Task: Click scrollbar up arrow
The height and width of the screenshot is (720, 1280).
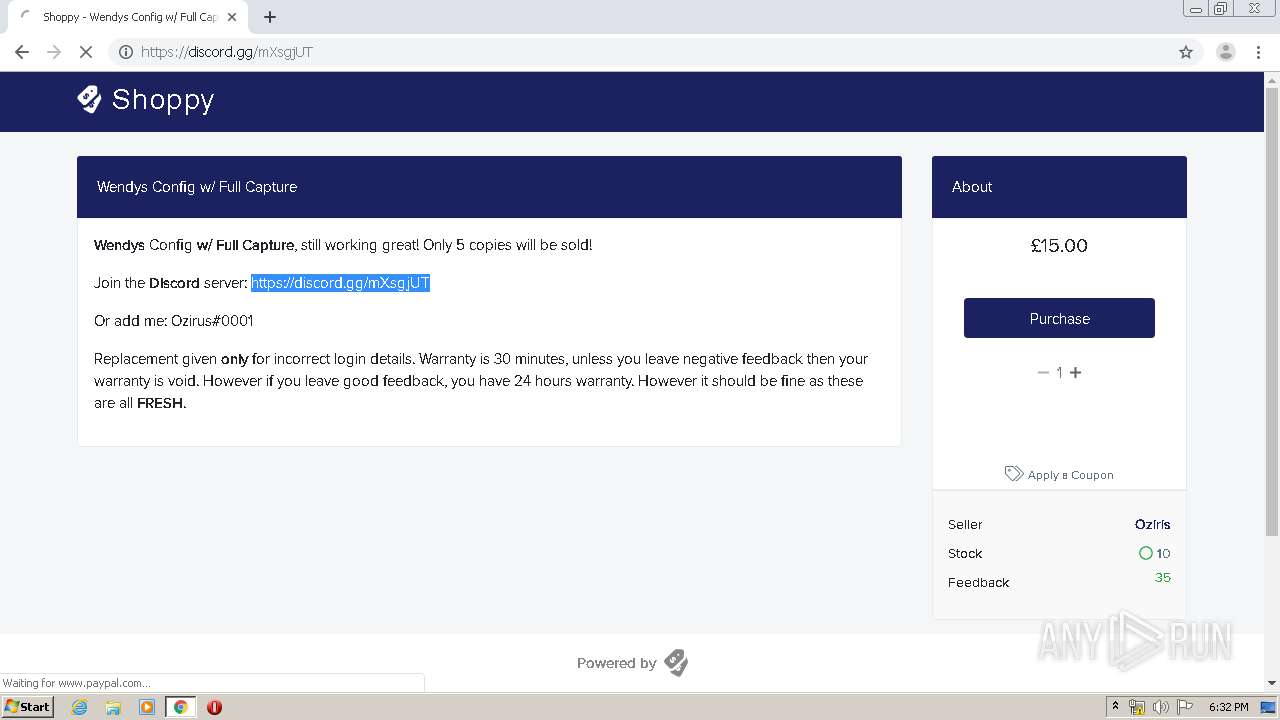Action: pos(1272,80)
